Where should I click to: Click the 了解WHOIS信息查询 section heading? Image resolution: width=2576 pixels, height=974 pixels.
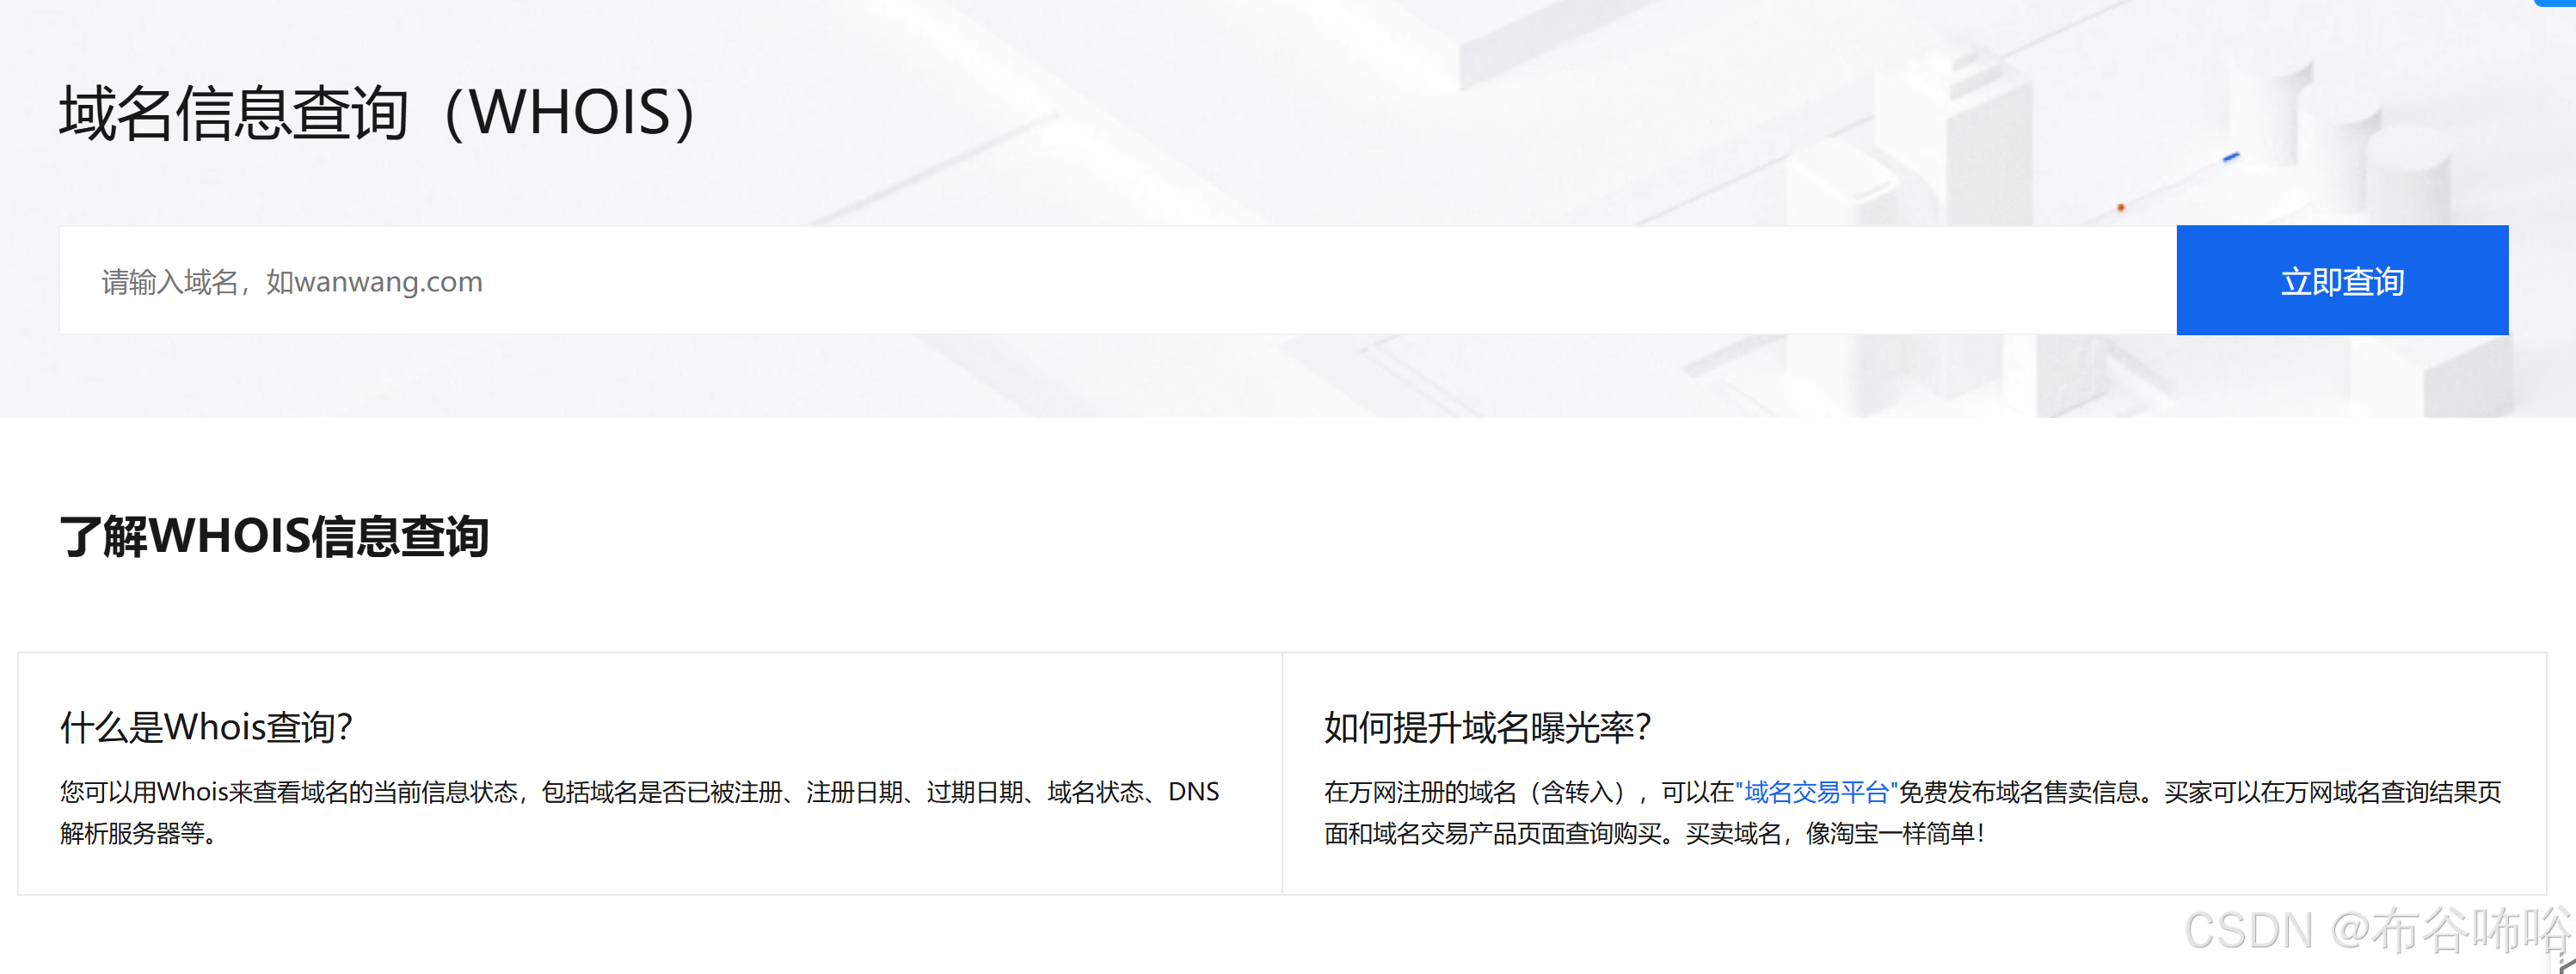(x=274, y=536)
